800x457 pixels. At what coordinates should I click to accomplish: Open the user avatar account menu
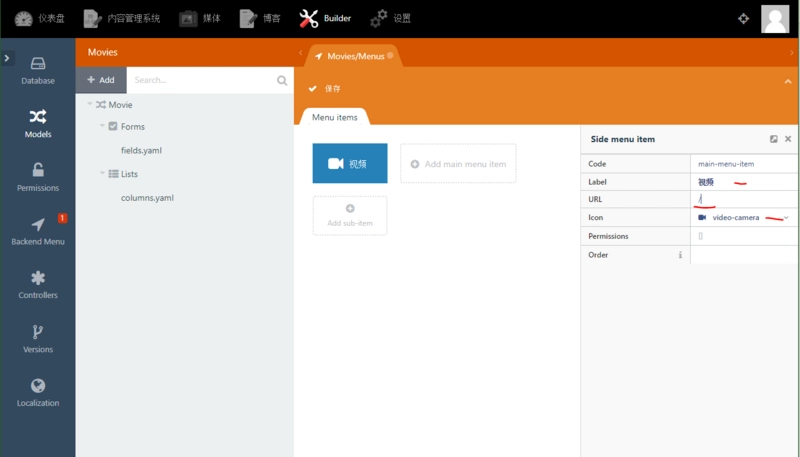(x=775, y=19)
